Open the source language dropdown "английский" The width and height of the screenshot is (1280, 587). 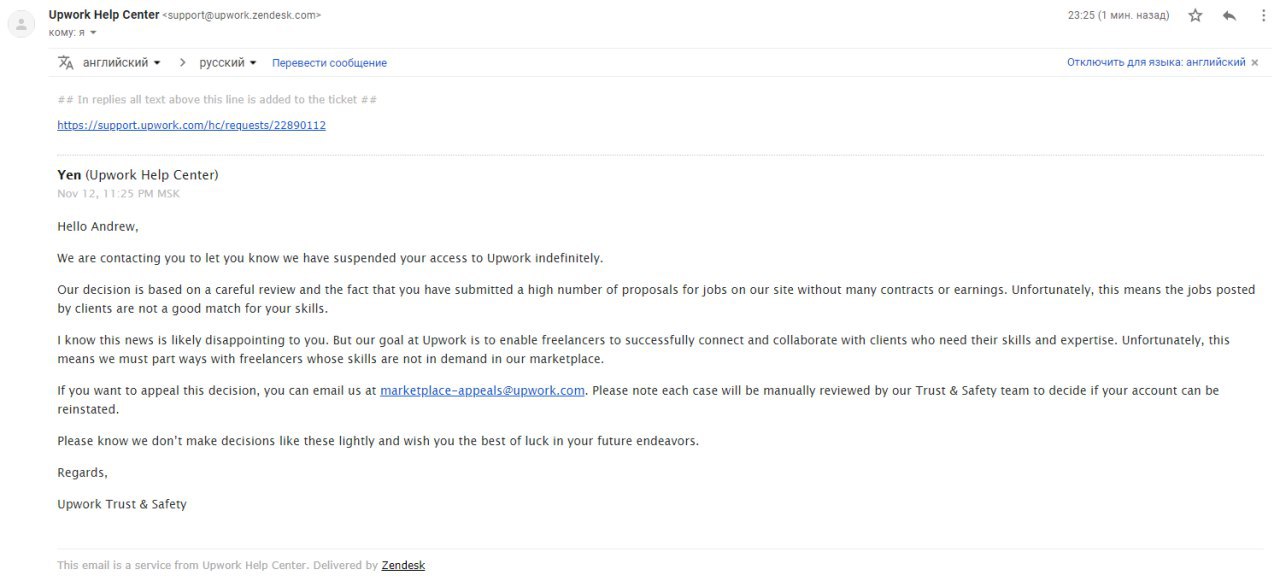click(121, 63)
